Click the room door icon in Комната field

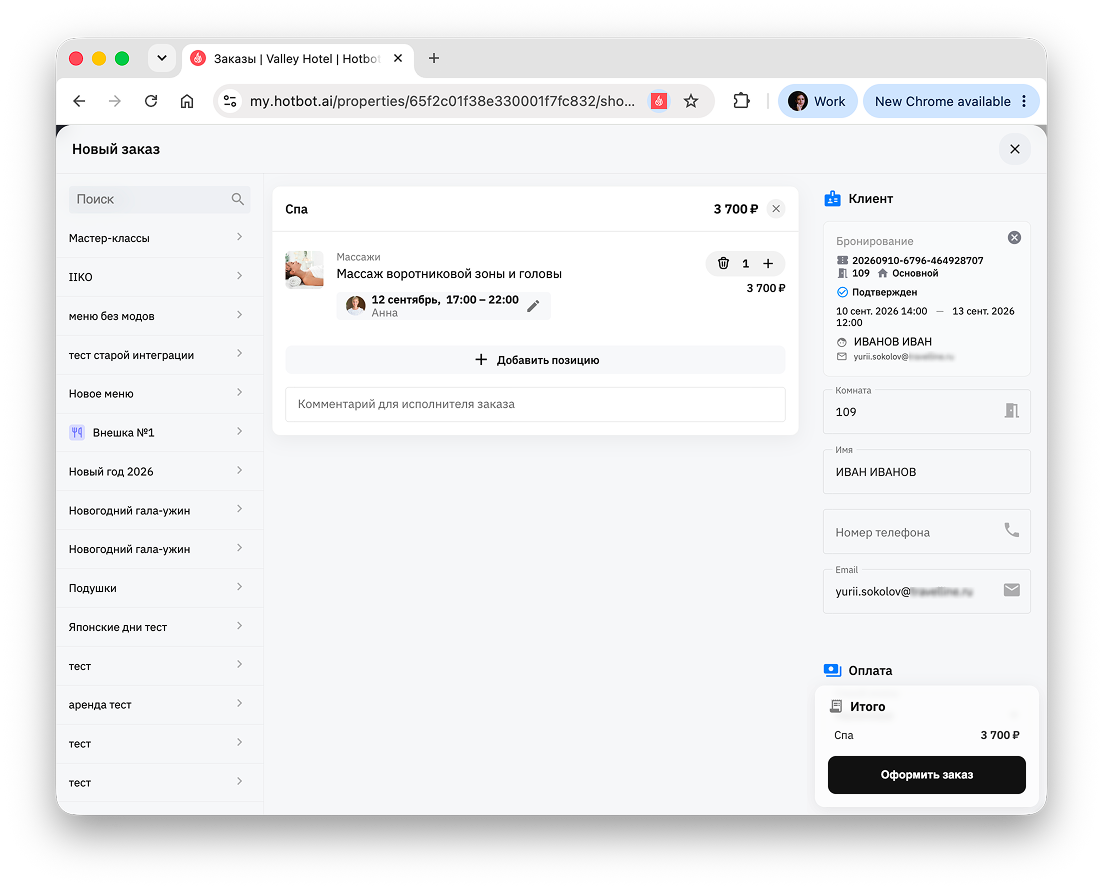tap(1012, 411)
